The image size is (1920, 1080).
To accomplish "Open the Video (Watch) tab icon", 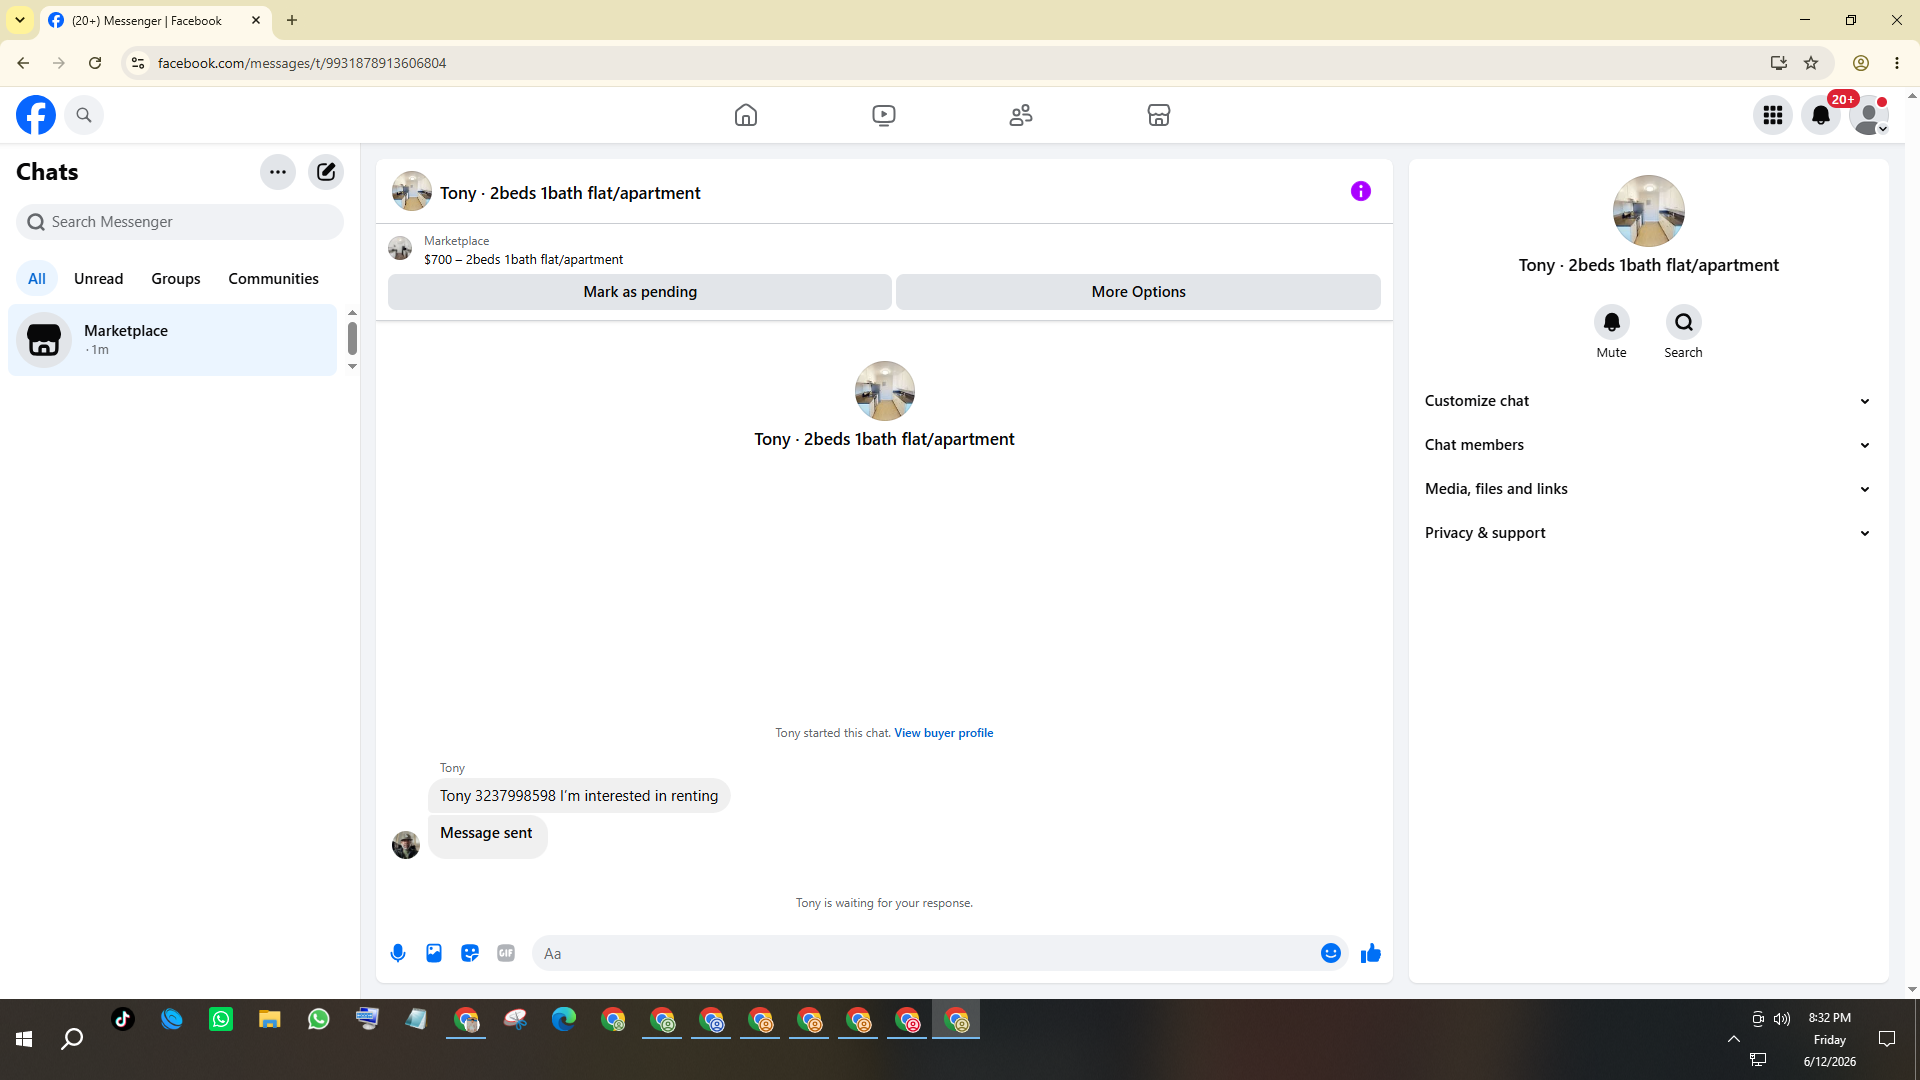I will (884, 115).
